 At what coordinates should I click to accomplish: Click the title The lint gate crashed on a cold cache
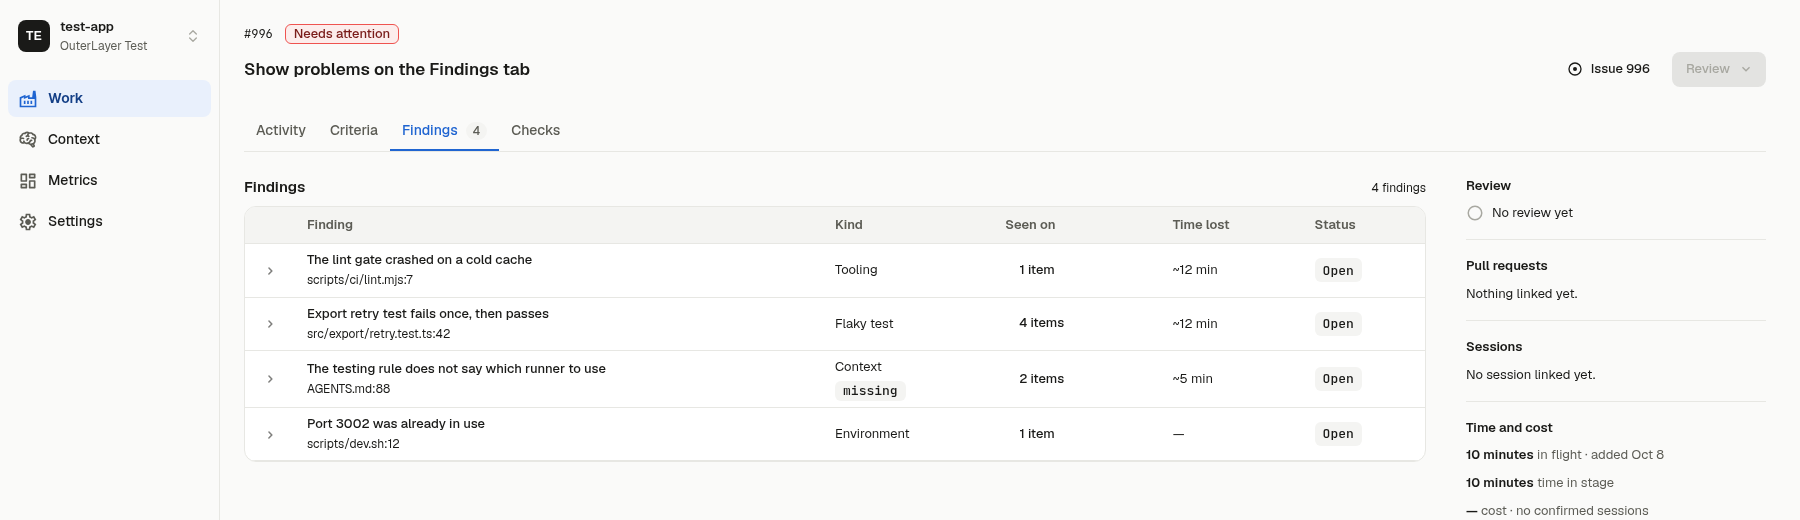click(419, 260)
